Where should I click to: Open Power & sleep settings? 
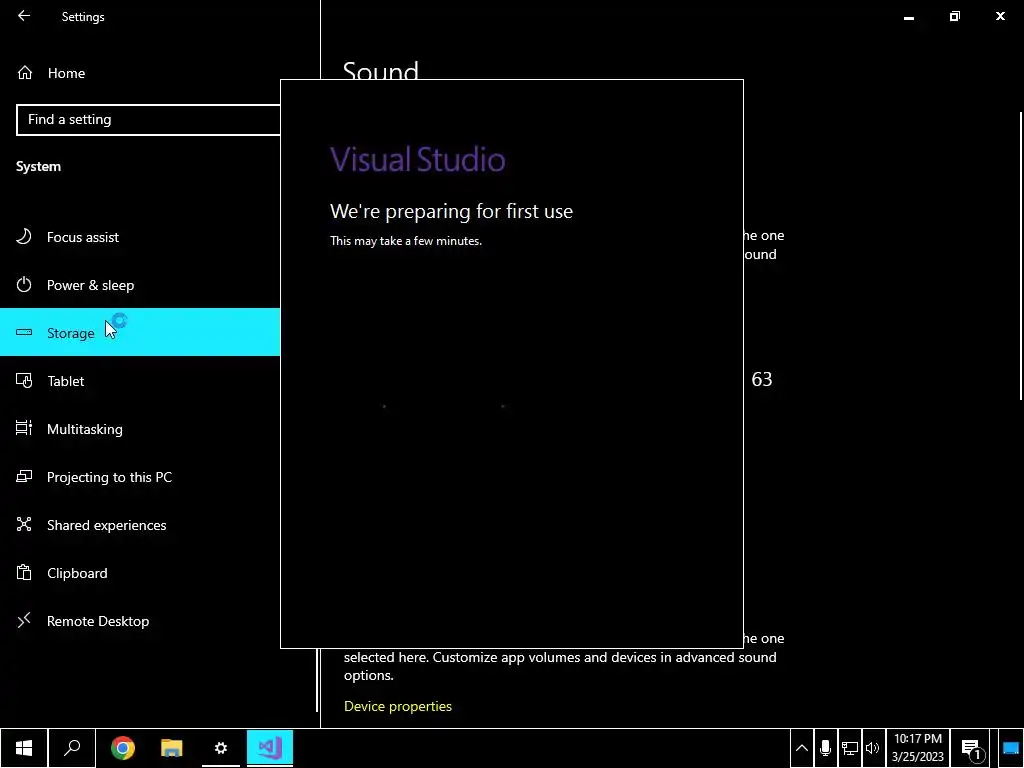click(x=140, y=285)
